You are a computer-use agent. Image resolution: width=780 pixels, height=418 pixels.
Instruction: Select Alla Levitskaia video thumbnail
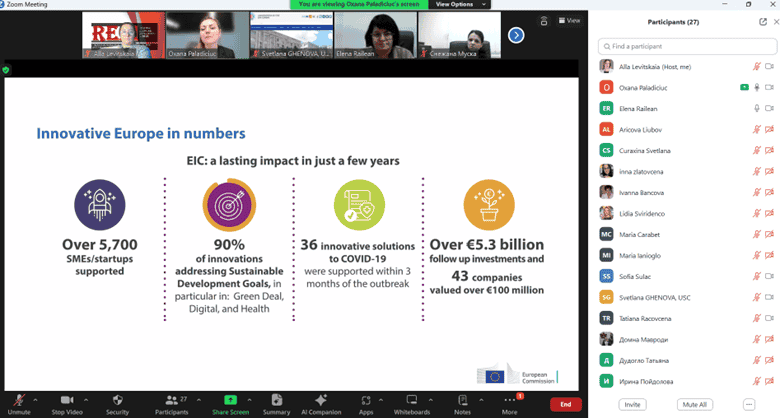click(123, 35)
